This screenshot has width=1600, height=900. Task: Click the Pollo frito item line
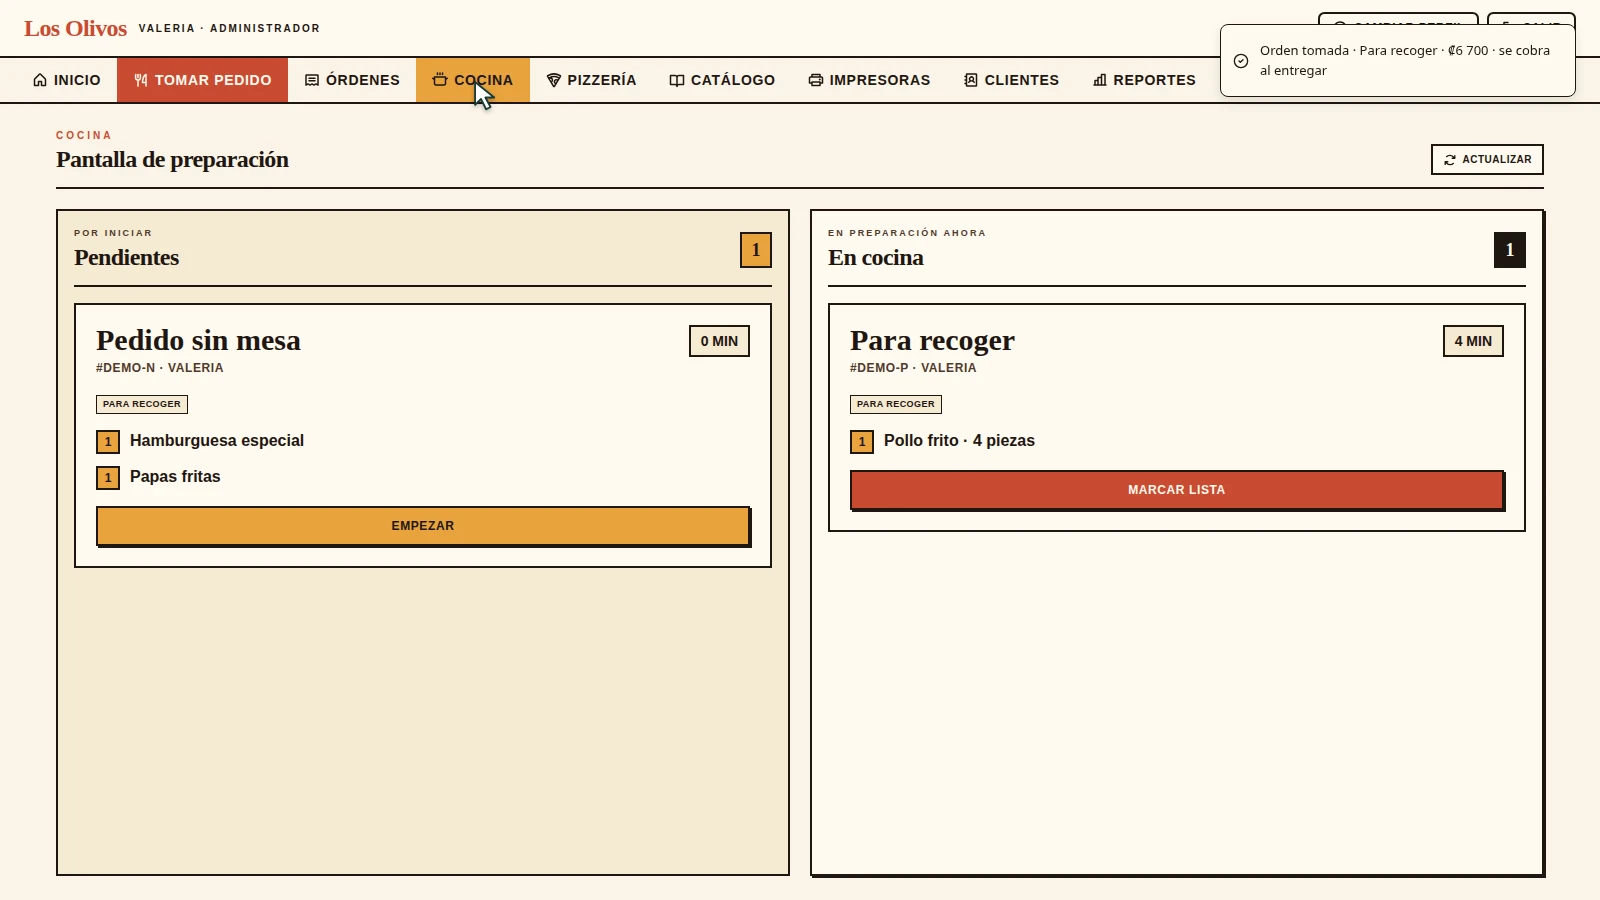(x=943, y=441)
